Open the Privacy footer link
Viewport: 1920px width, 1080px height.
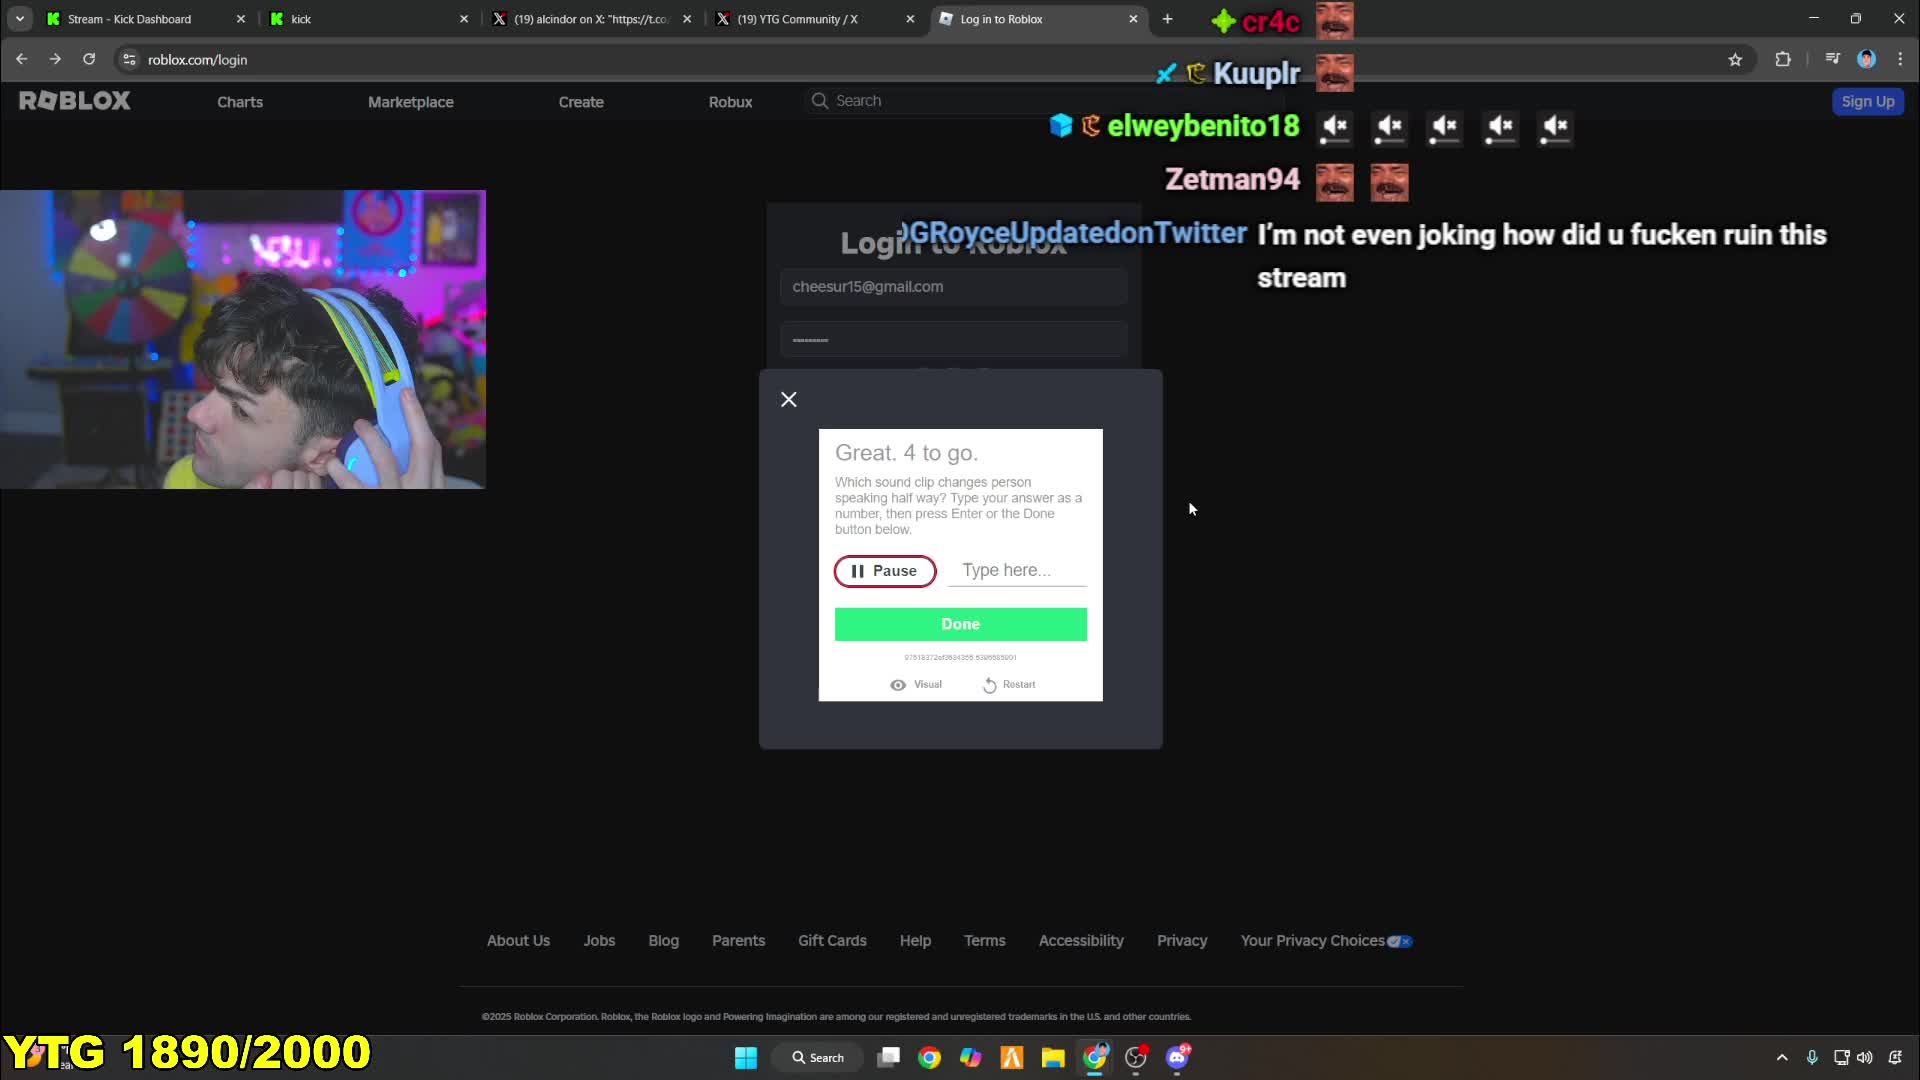[x=1182, y=941]
